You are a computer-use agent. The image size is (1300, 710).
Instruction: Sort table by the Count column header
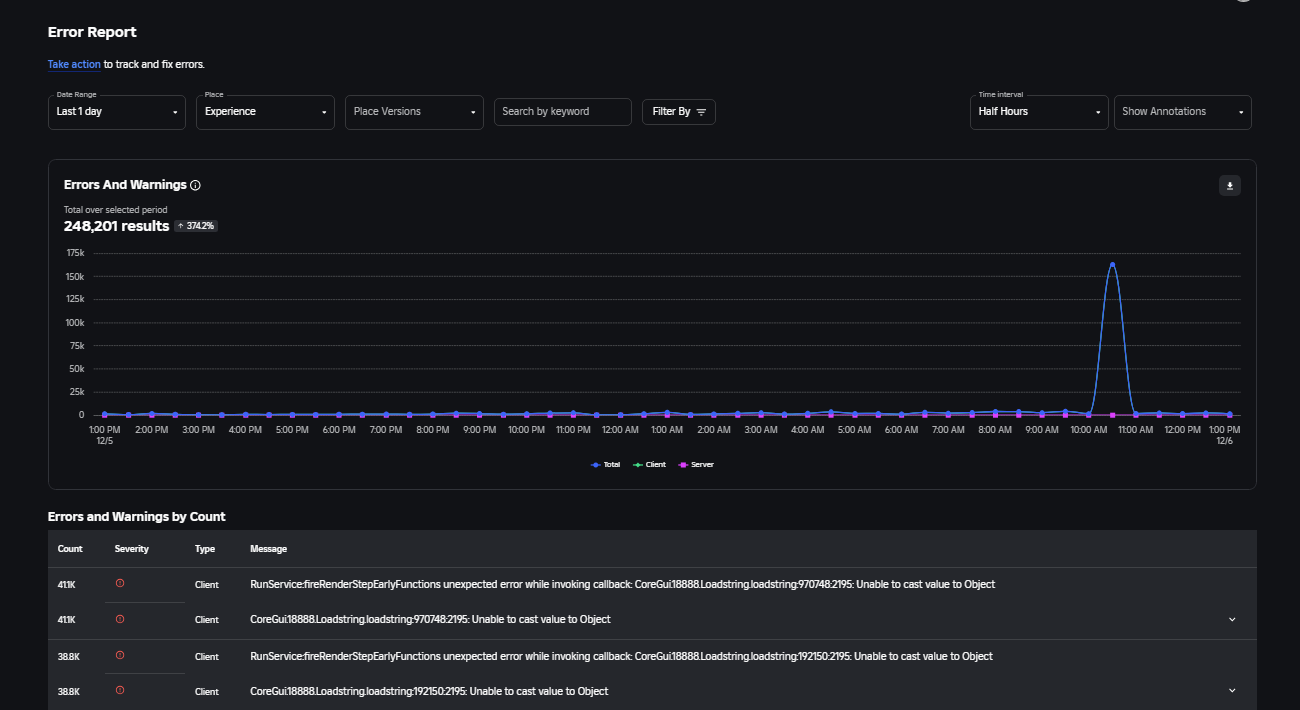[70, 549]
